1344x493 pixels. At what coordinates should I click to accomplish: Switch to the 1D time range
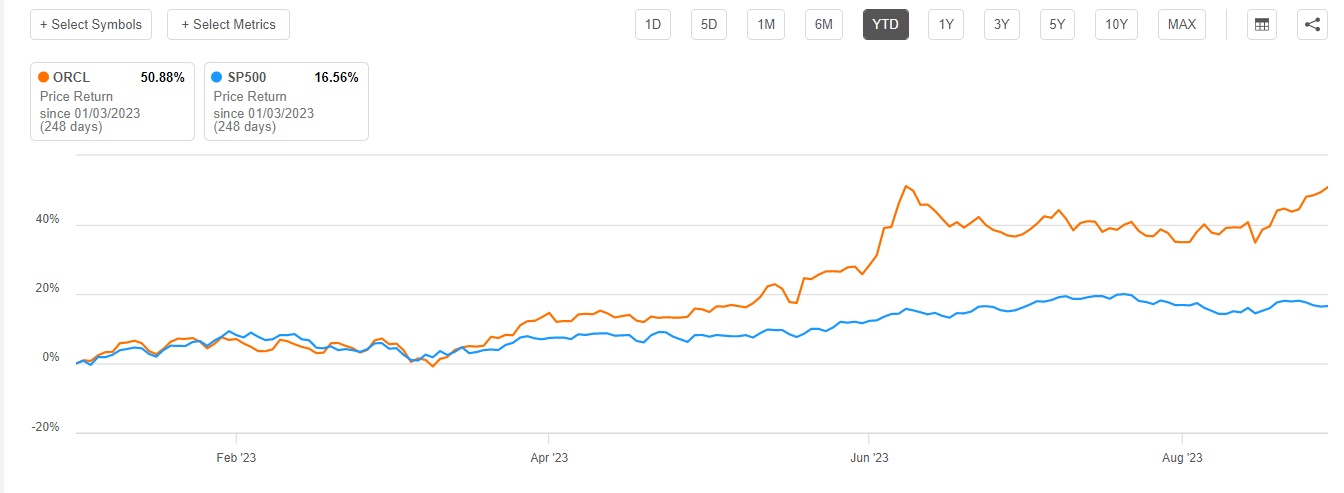653,25
